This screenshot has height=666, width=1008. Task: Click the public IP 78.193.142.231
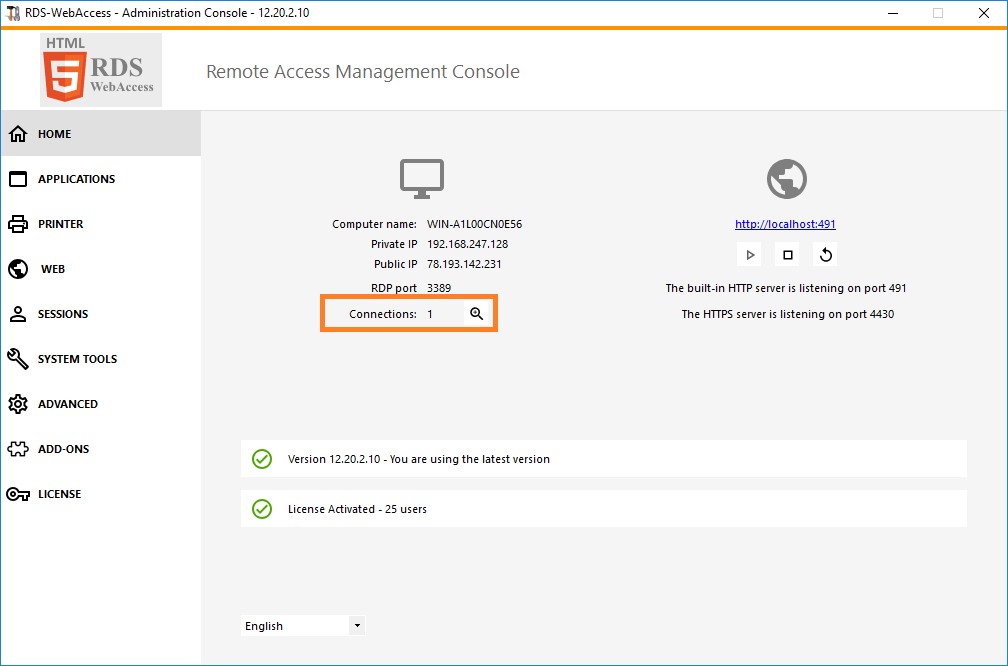coord(464,264)
